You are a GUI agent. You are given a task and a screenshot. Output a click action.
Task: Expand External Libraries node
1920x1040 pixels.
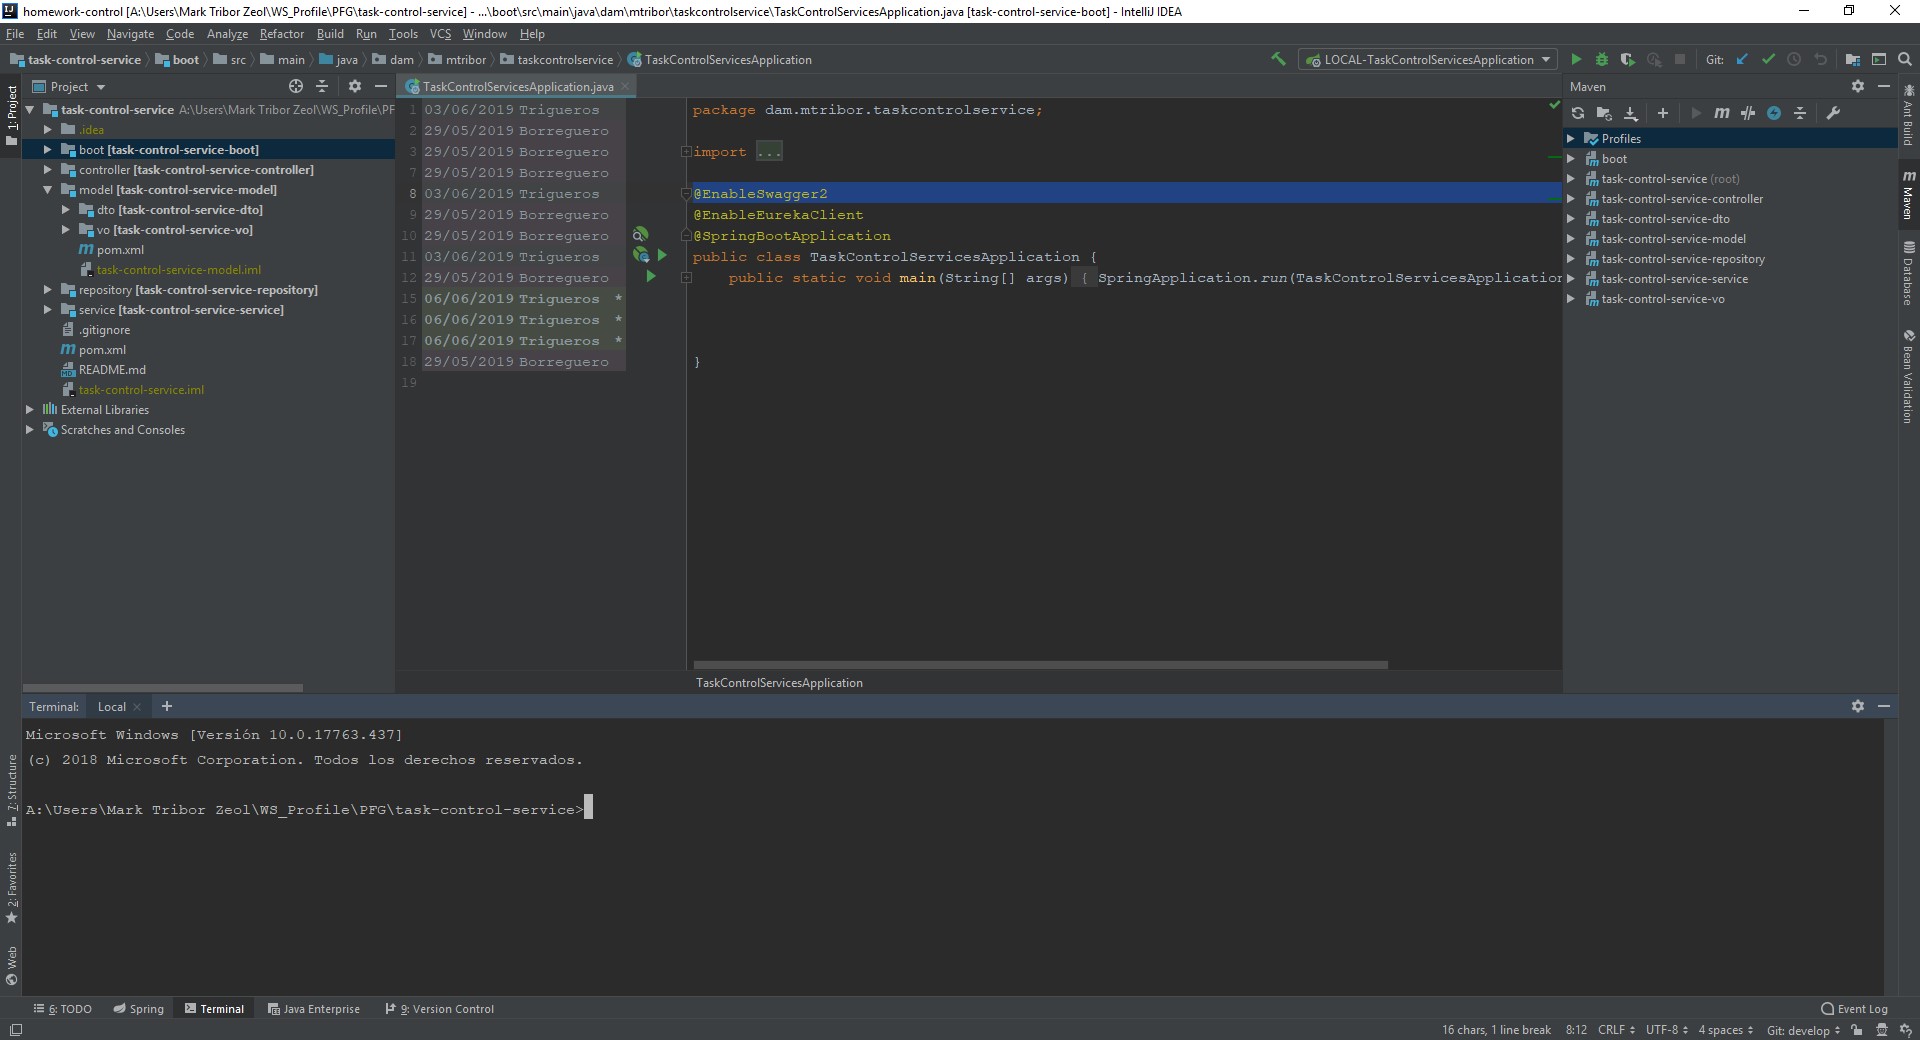pos(29,410)
